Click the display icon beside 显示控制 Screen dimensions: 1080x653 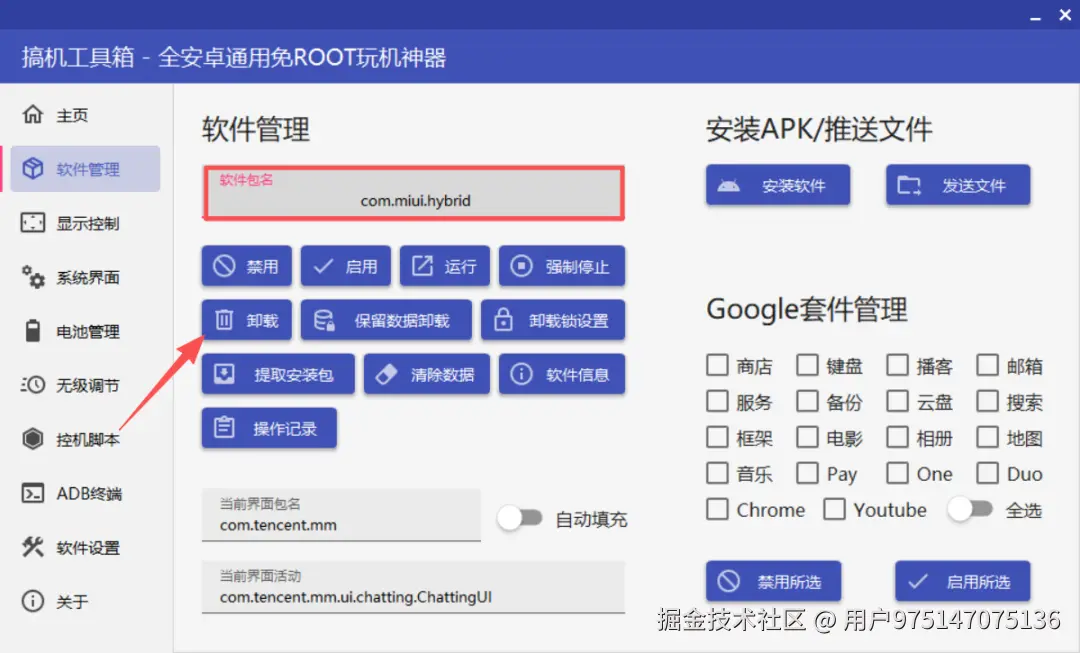[32, 222]
